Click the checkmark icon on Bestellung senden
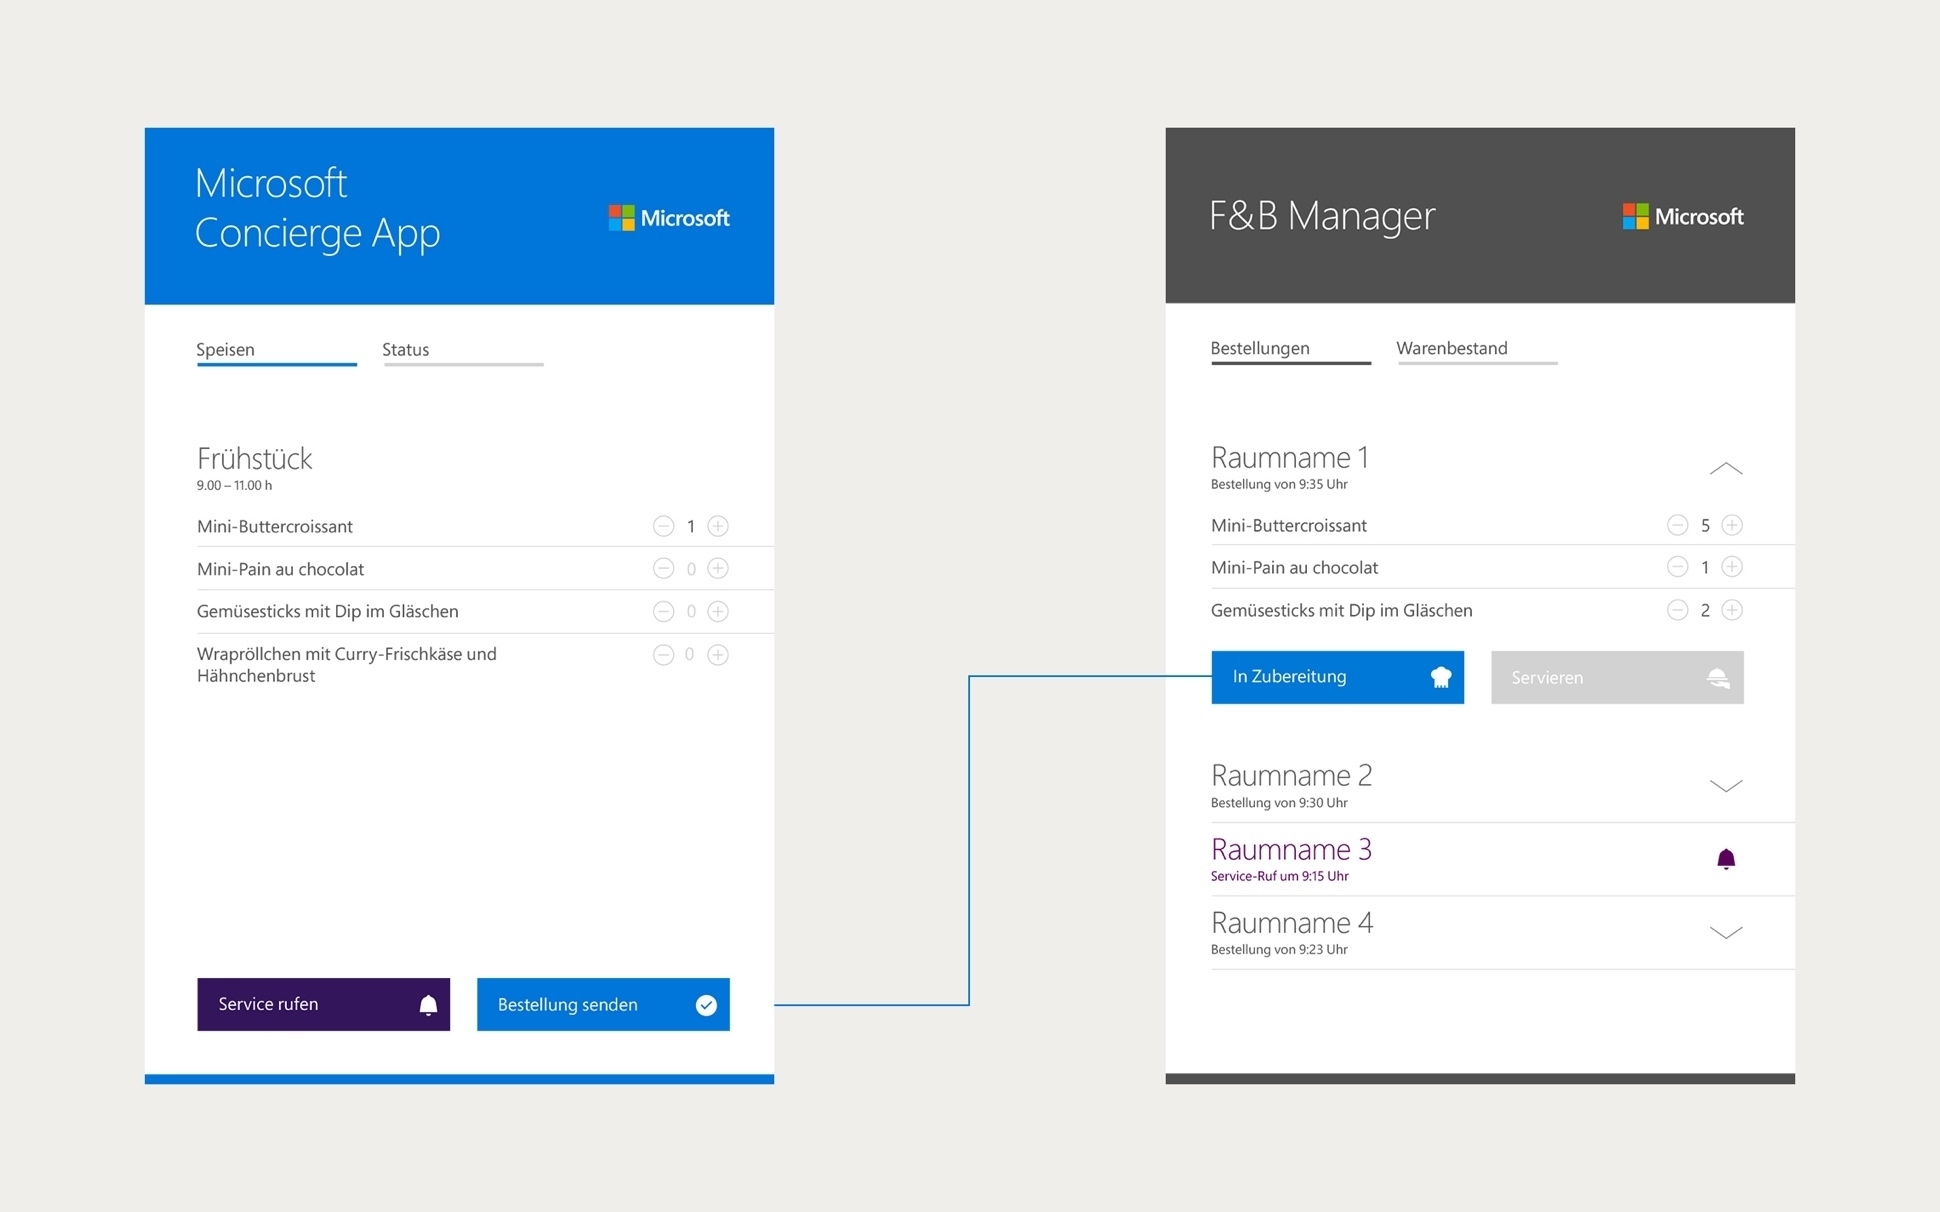 [x=706, y=1004]
